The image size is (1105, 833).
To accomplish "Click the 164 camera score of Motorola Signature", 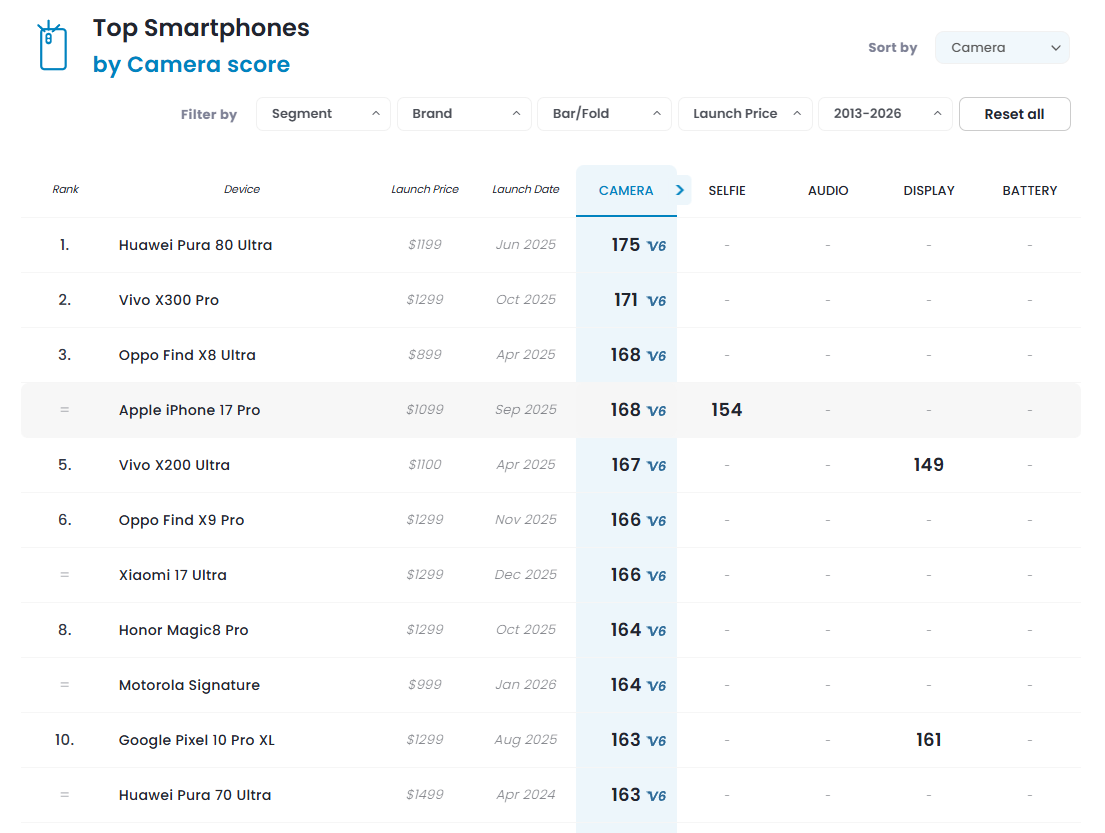I will point(626,684).
